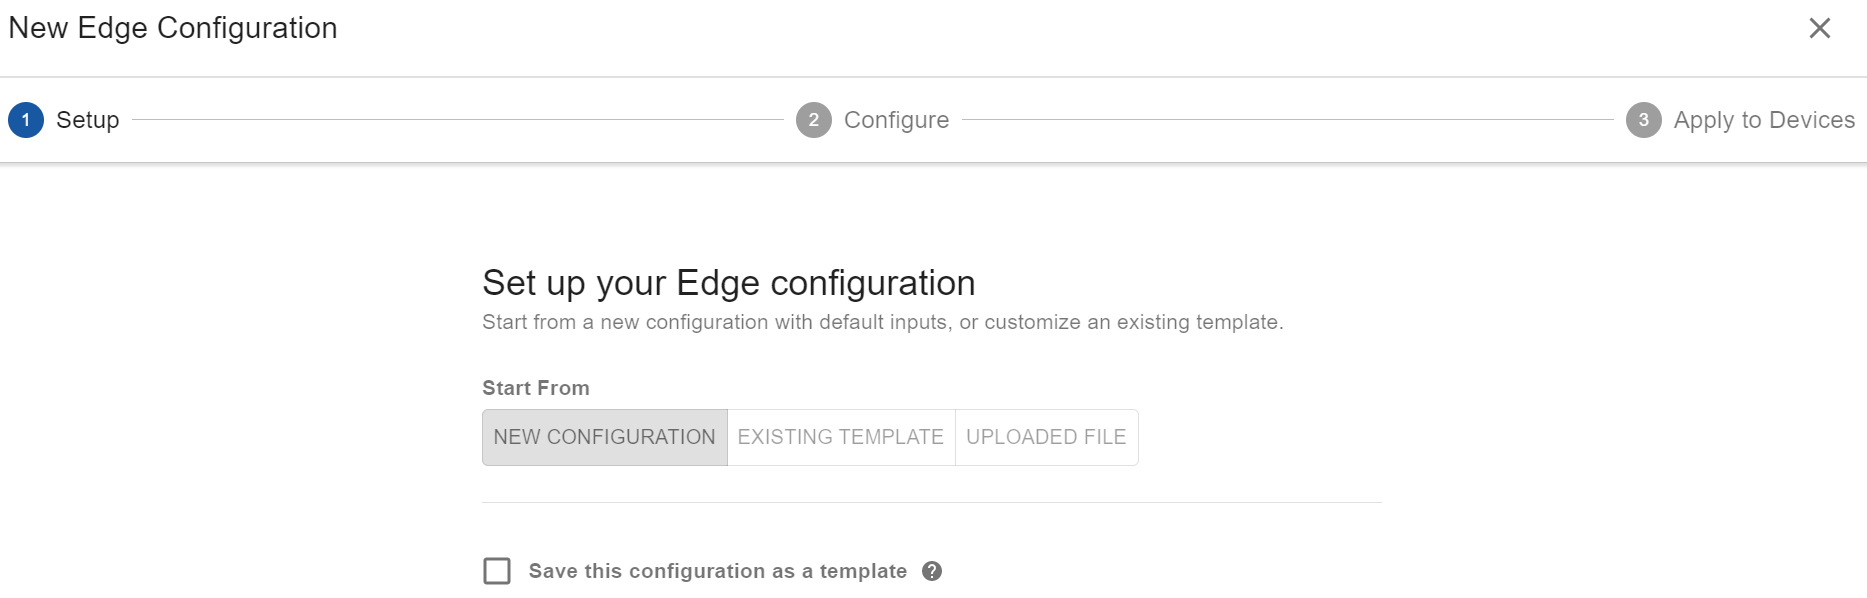This screenshot has height=598, width=1867.
Task: Click the step 1 circle icon
Action: [x=26, y=120]
